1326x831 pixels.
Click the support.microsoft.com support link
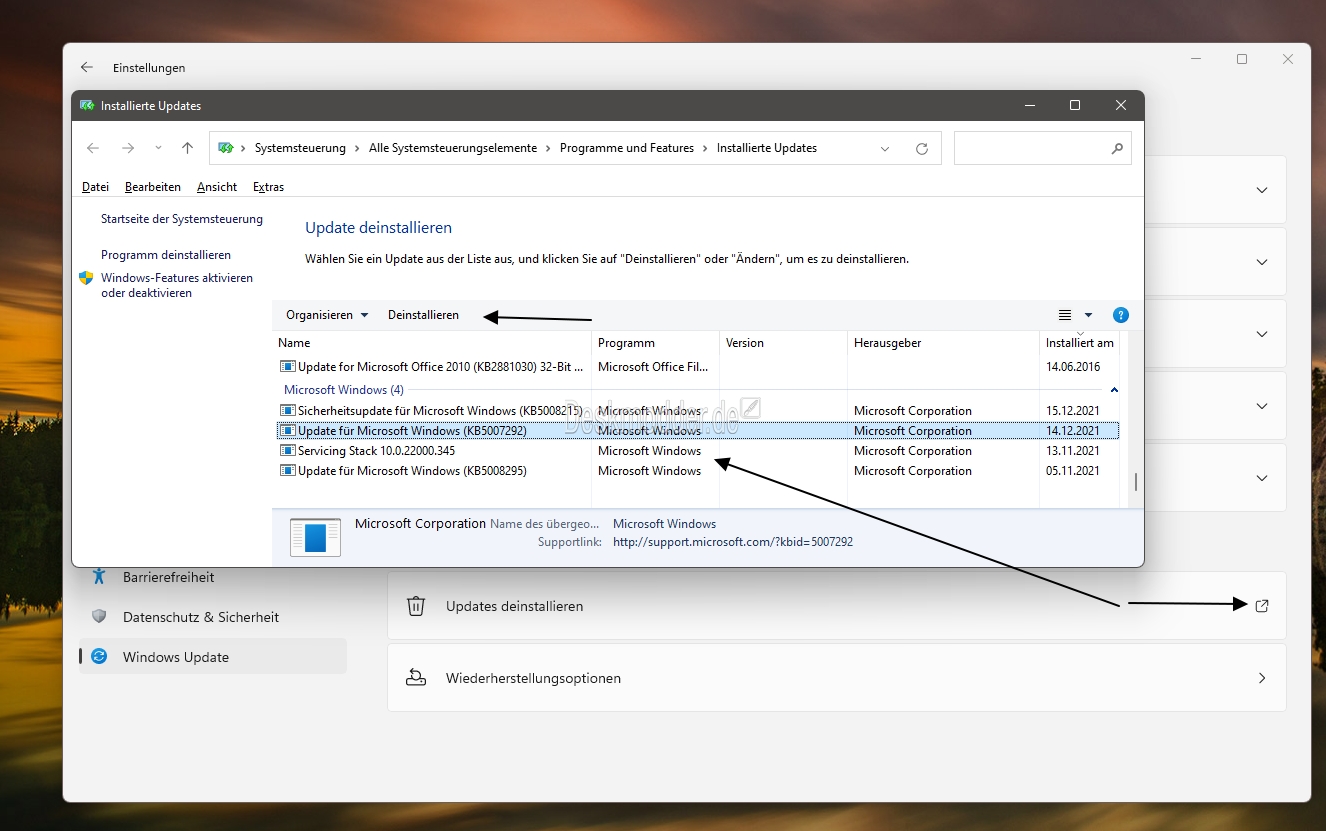(732, 542)
